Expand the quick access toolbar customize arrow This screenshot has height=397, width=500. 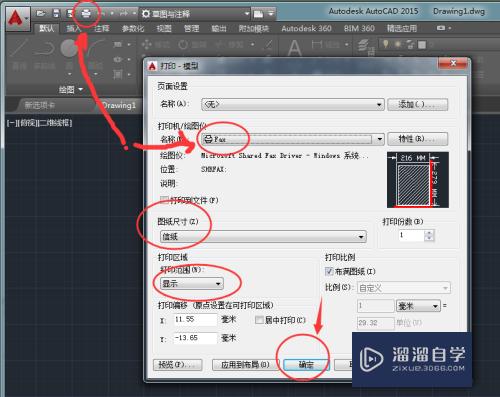point(271,14)
